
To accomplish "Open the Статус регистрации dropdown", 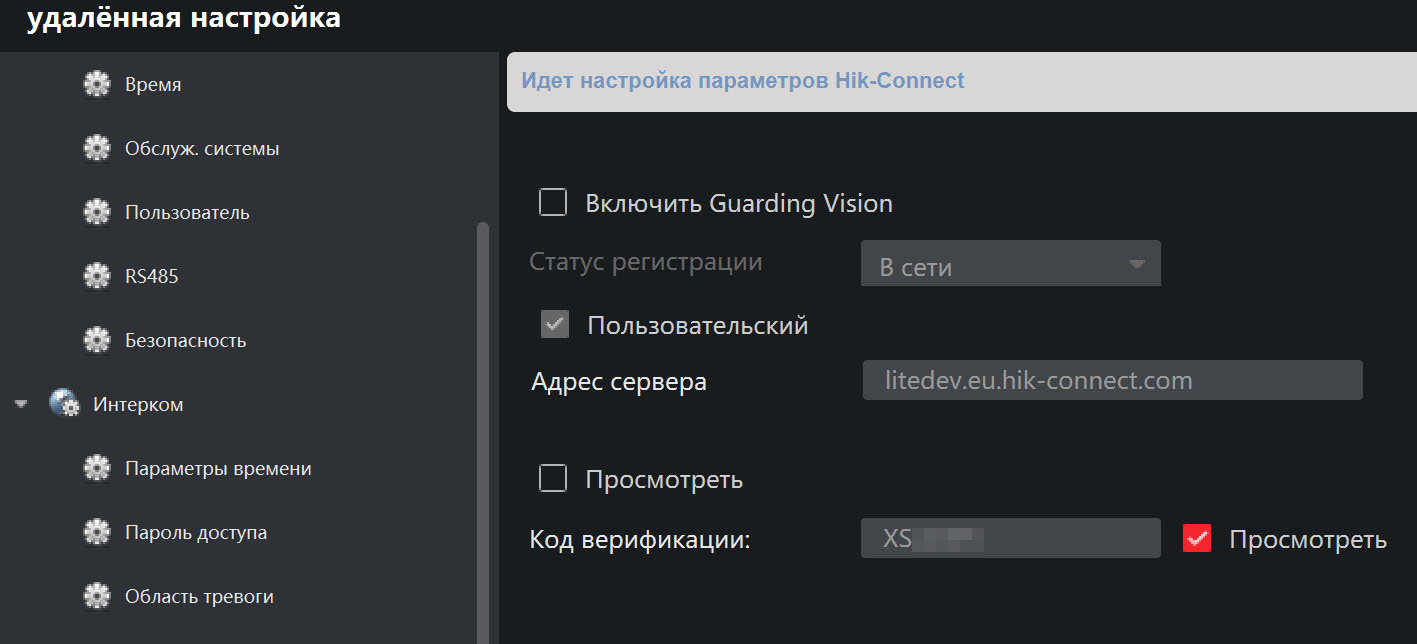I will click(x=1010, y=265).
